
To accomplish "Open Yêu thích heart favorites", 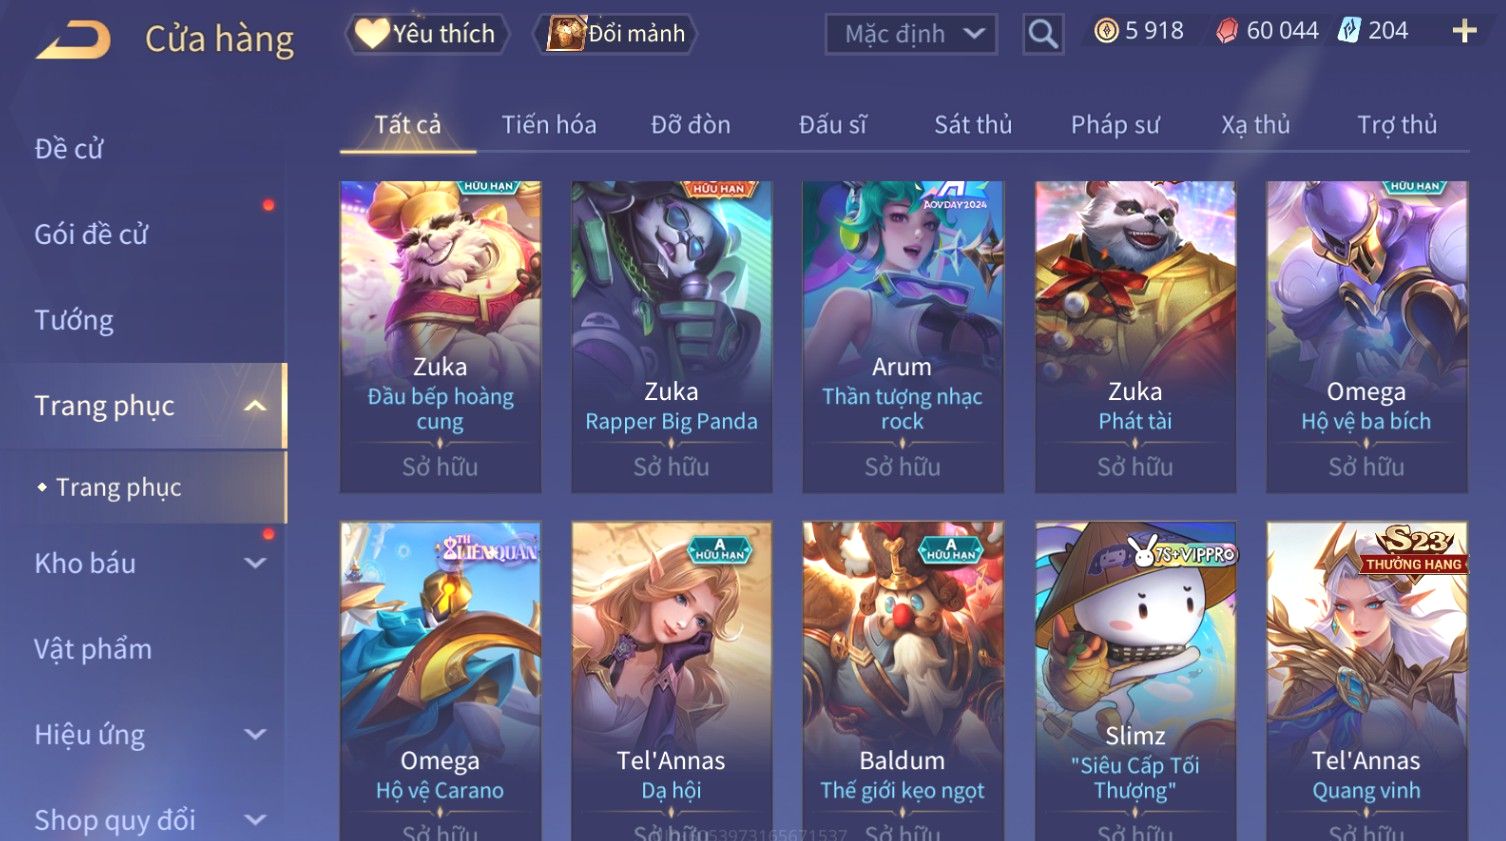I will 427,34.
